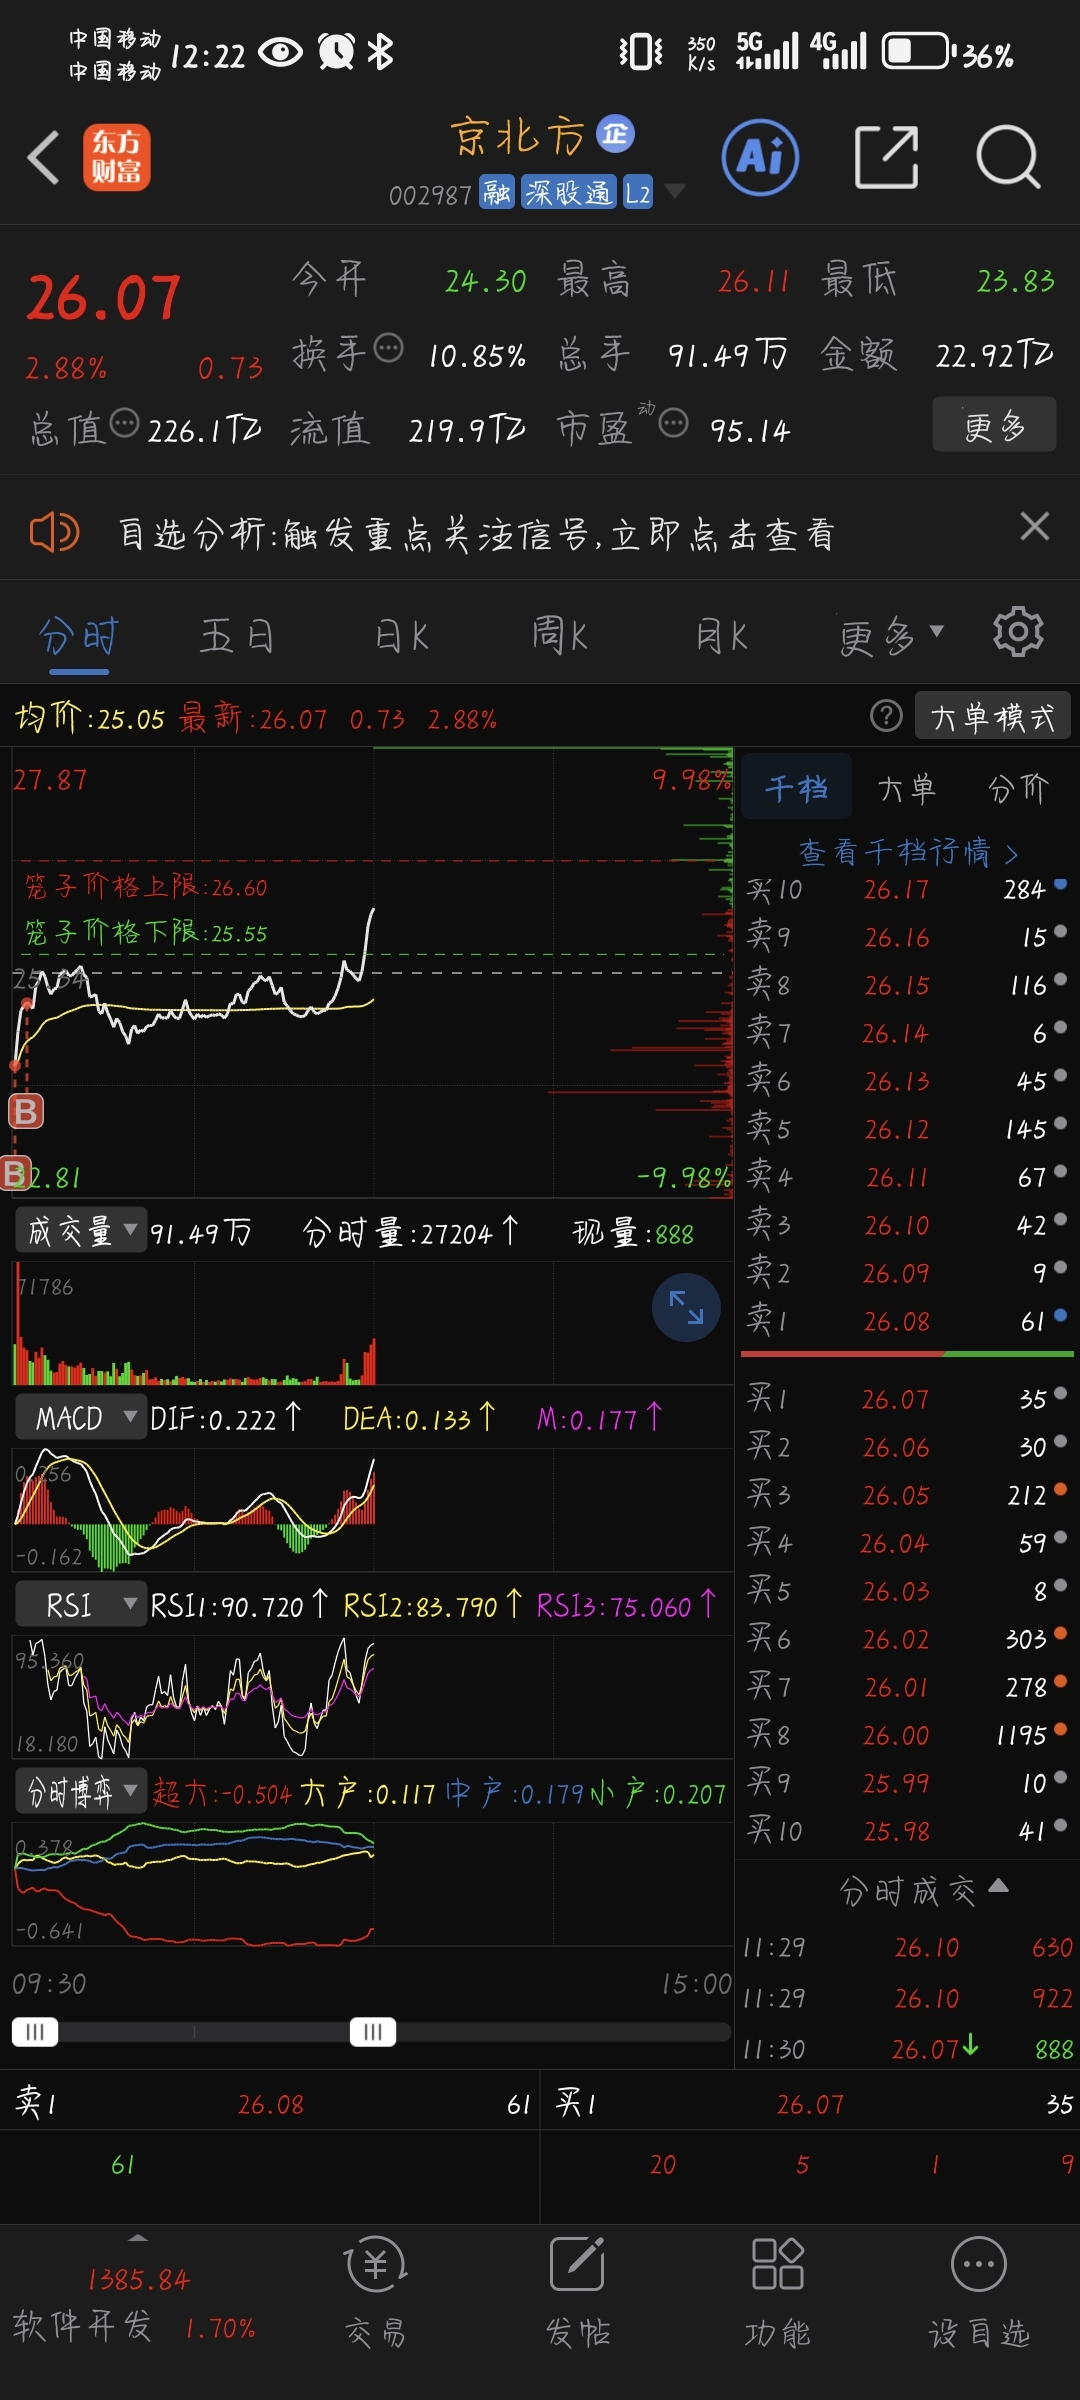Viewport: 1080px width, 2400px height.
Task: Open the 设自选 watchlist icon
Action: tap(978, 2292)
